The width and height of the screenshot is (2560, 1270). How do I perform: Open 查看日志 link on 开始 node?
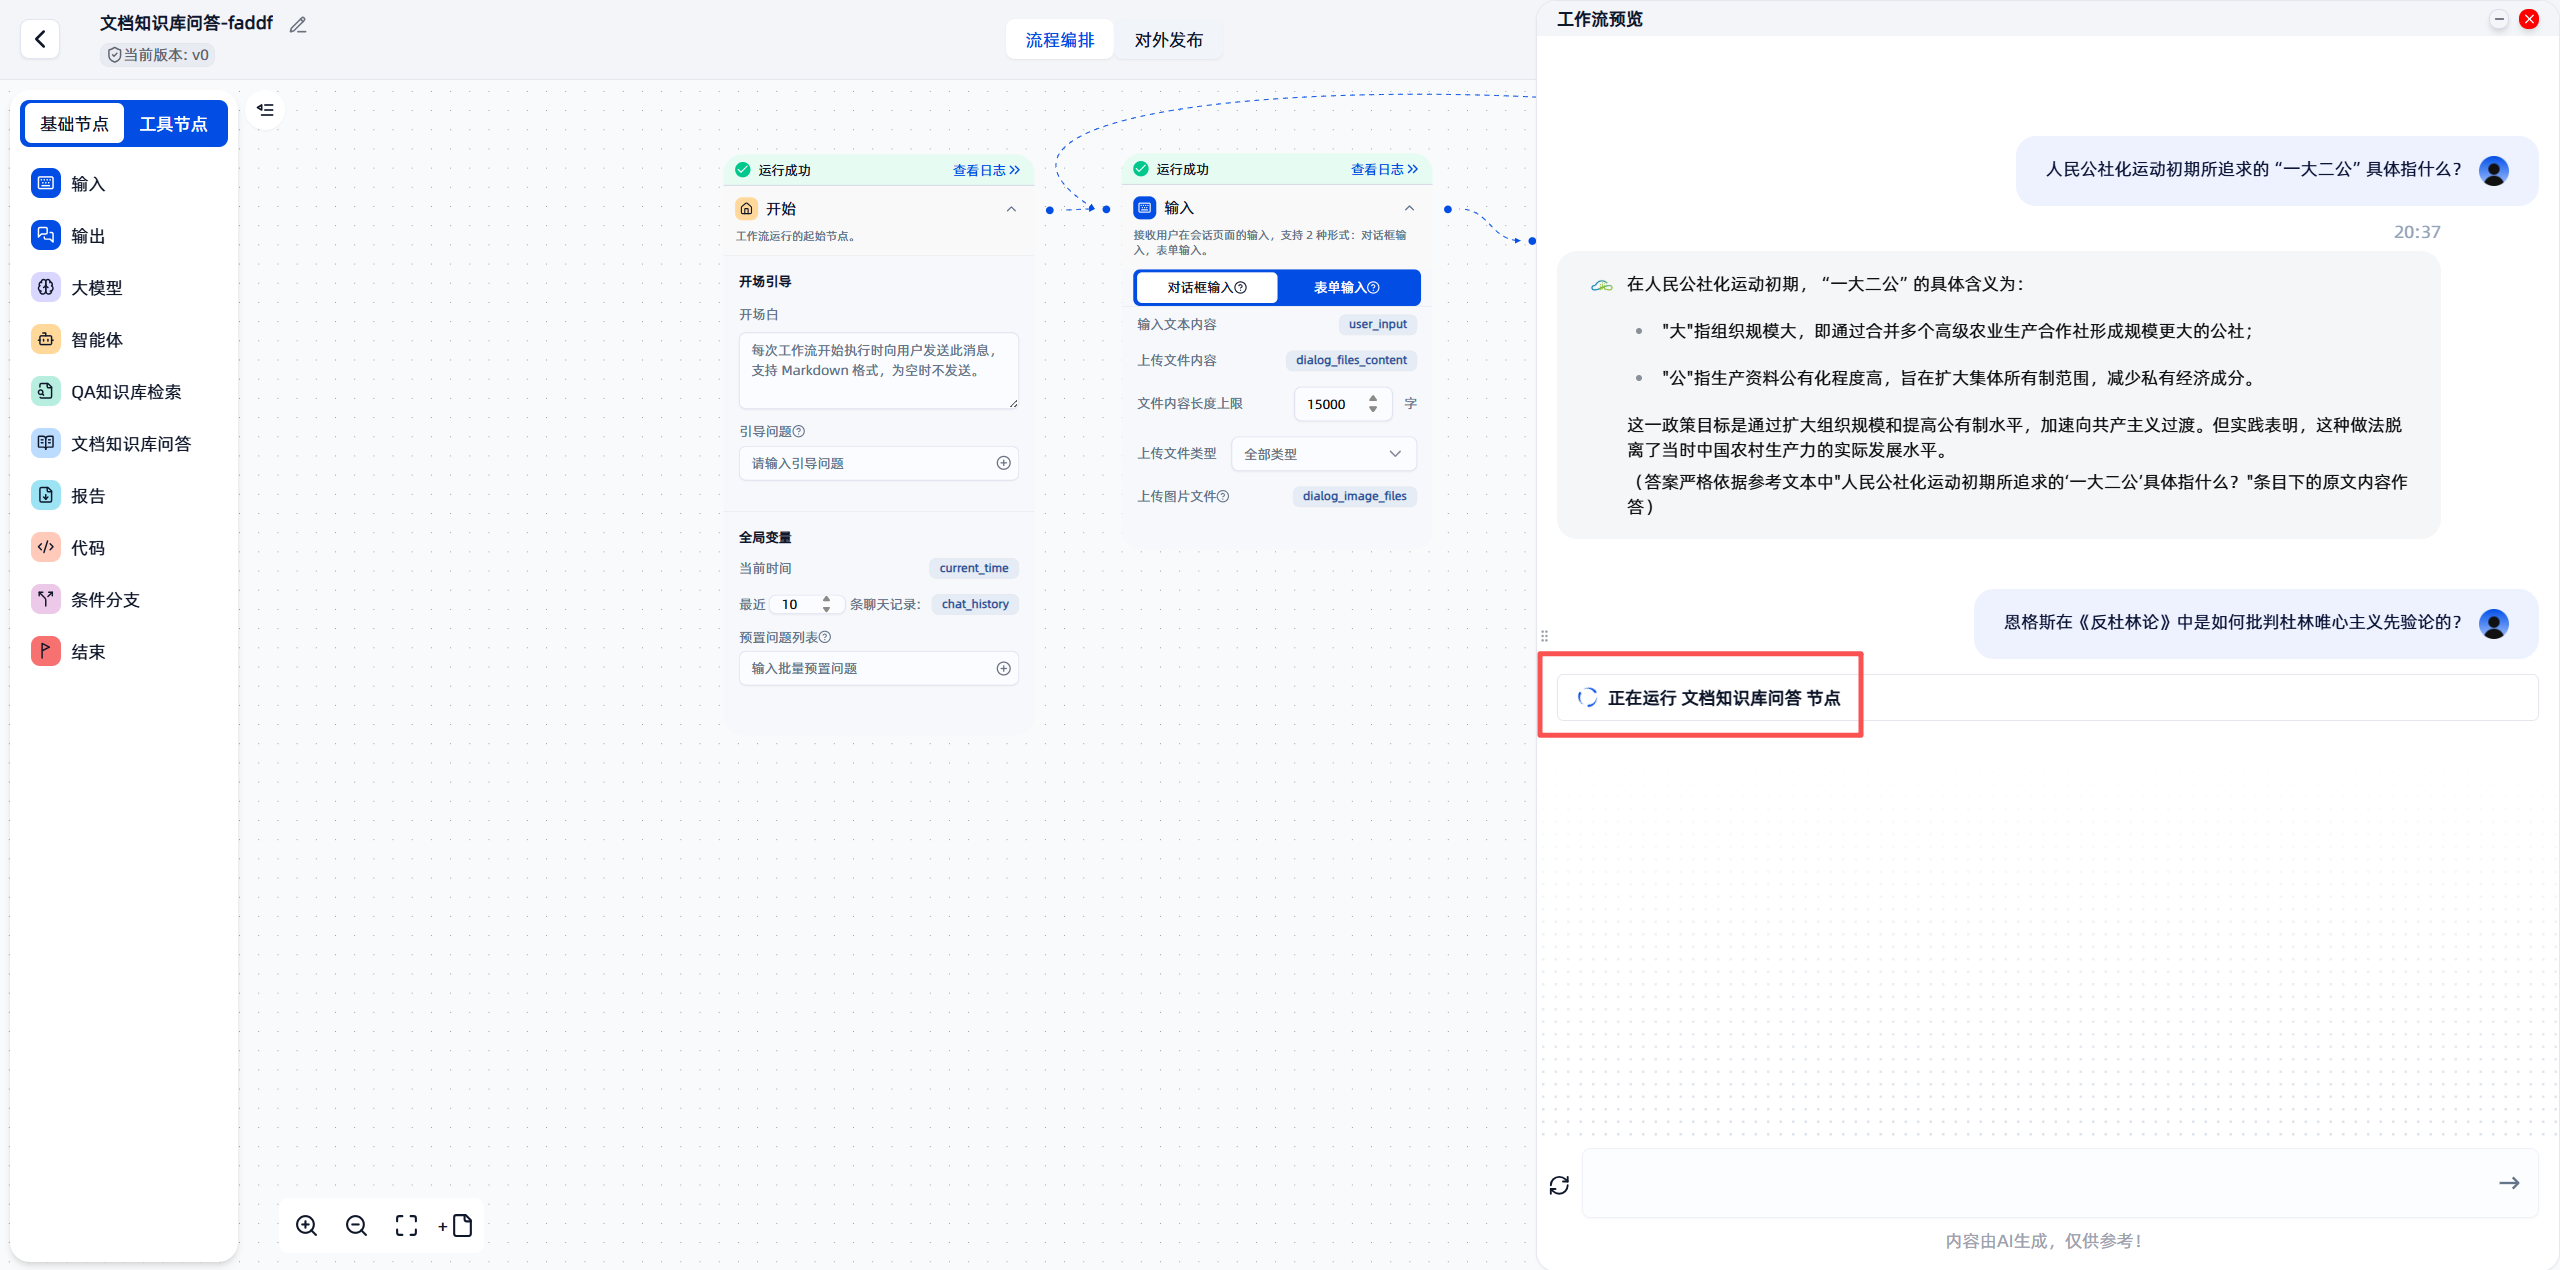click(985, 170)
